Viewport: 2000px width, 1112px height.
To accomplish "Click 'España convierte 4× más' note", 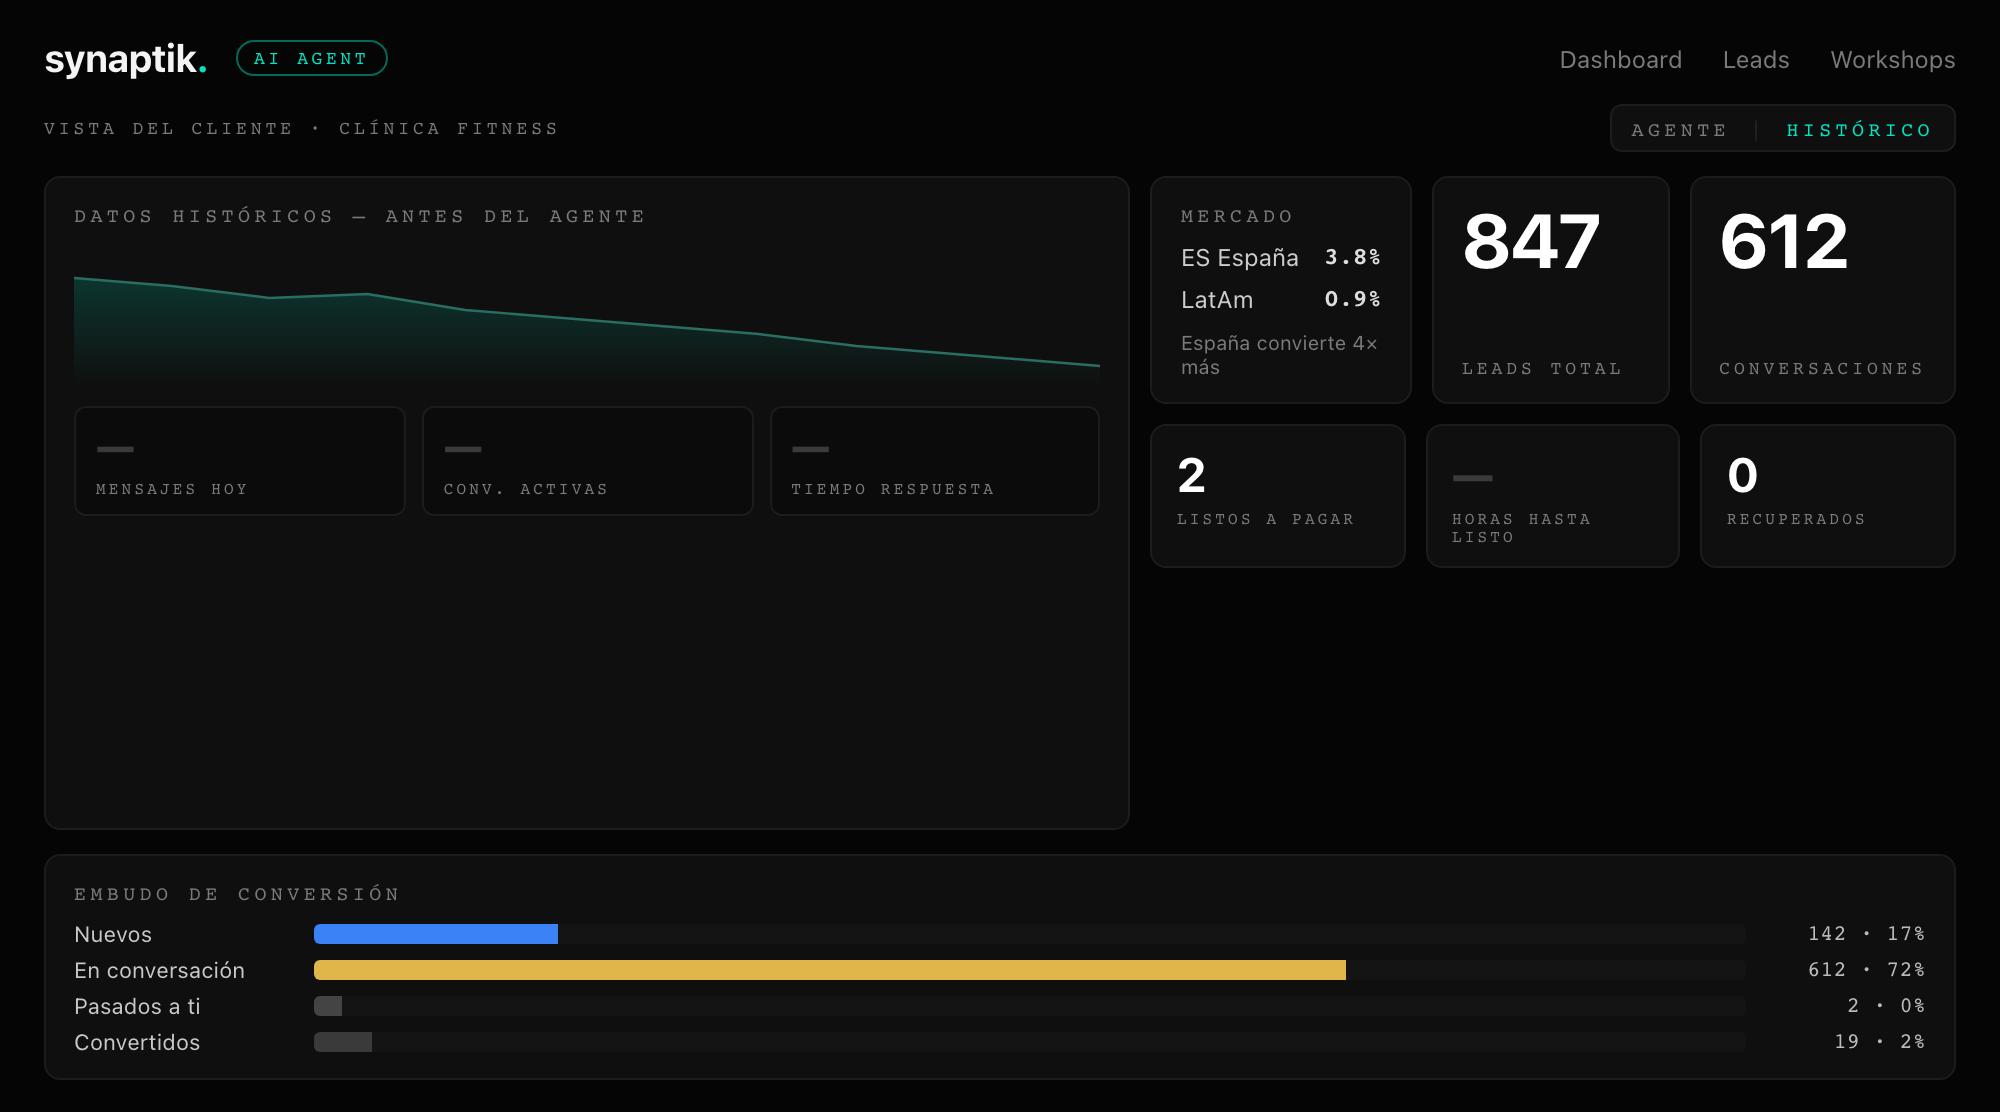I will [x=1279, y=355].
